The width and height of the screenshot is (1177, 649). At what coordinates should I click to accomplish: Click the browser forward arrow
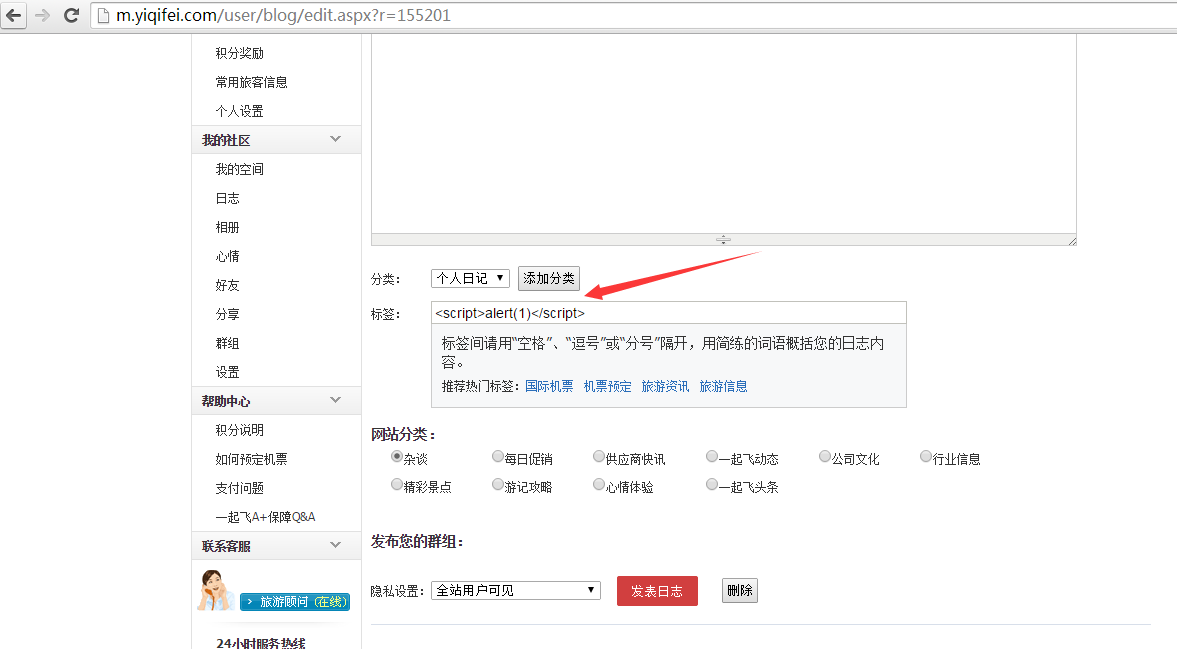point(43,15)
